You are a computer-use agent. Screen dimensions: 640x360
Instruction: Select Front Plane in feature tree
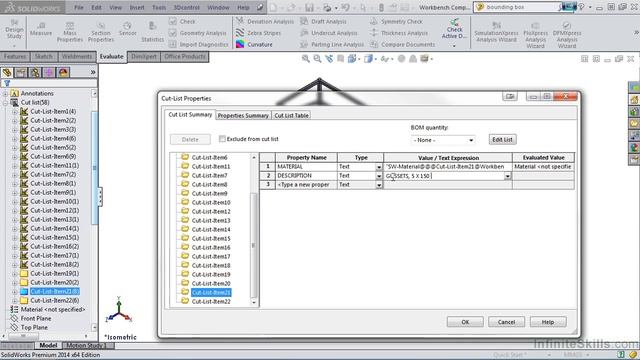point(36,318)
